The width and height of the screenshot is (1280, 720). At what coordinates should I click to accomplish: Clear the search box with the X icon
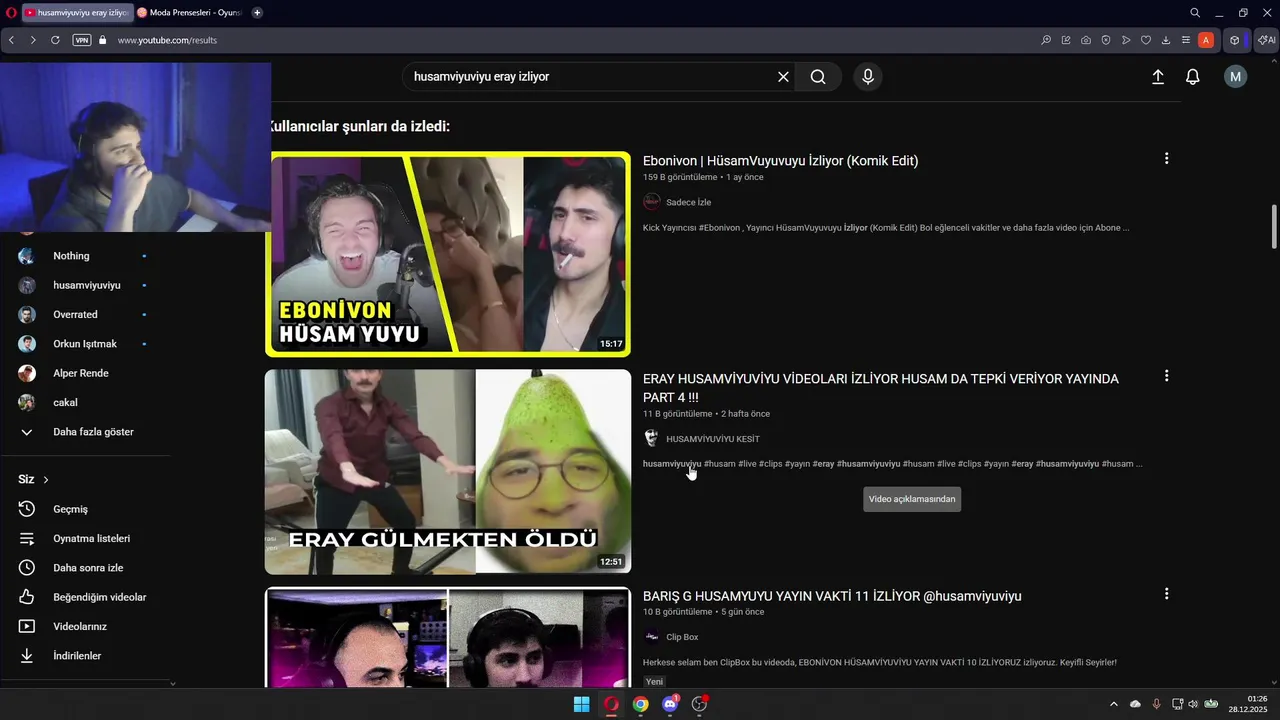pyautogui.click(x=783, y=77)
